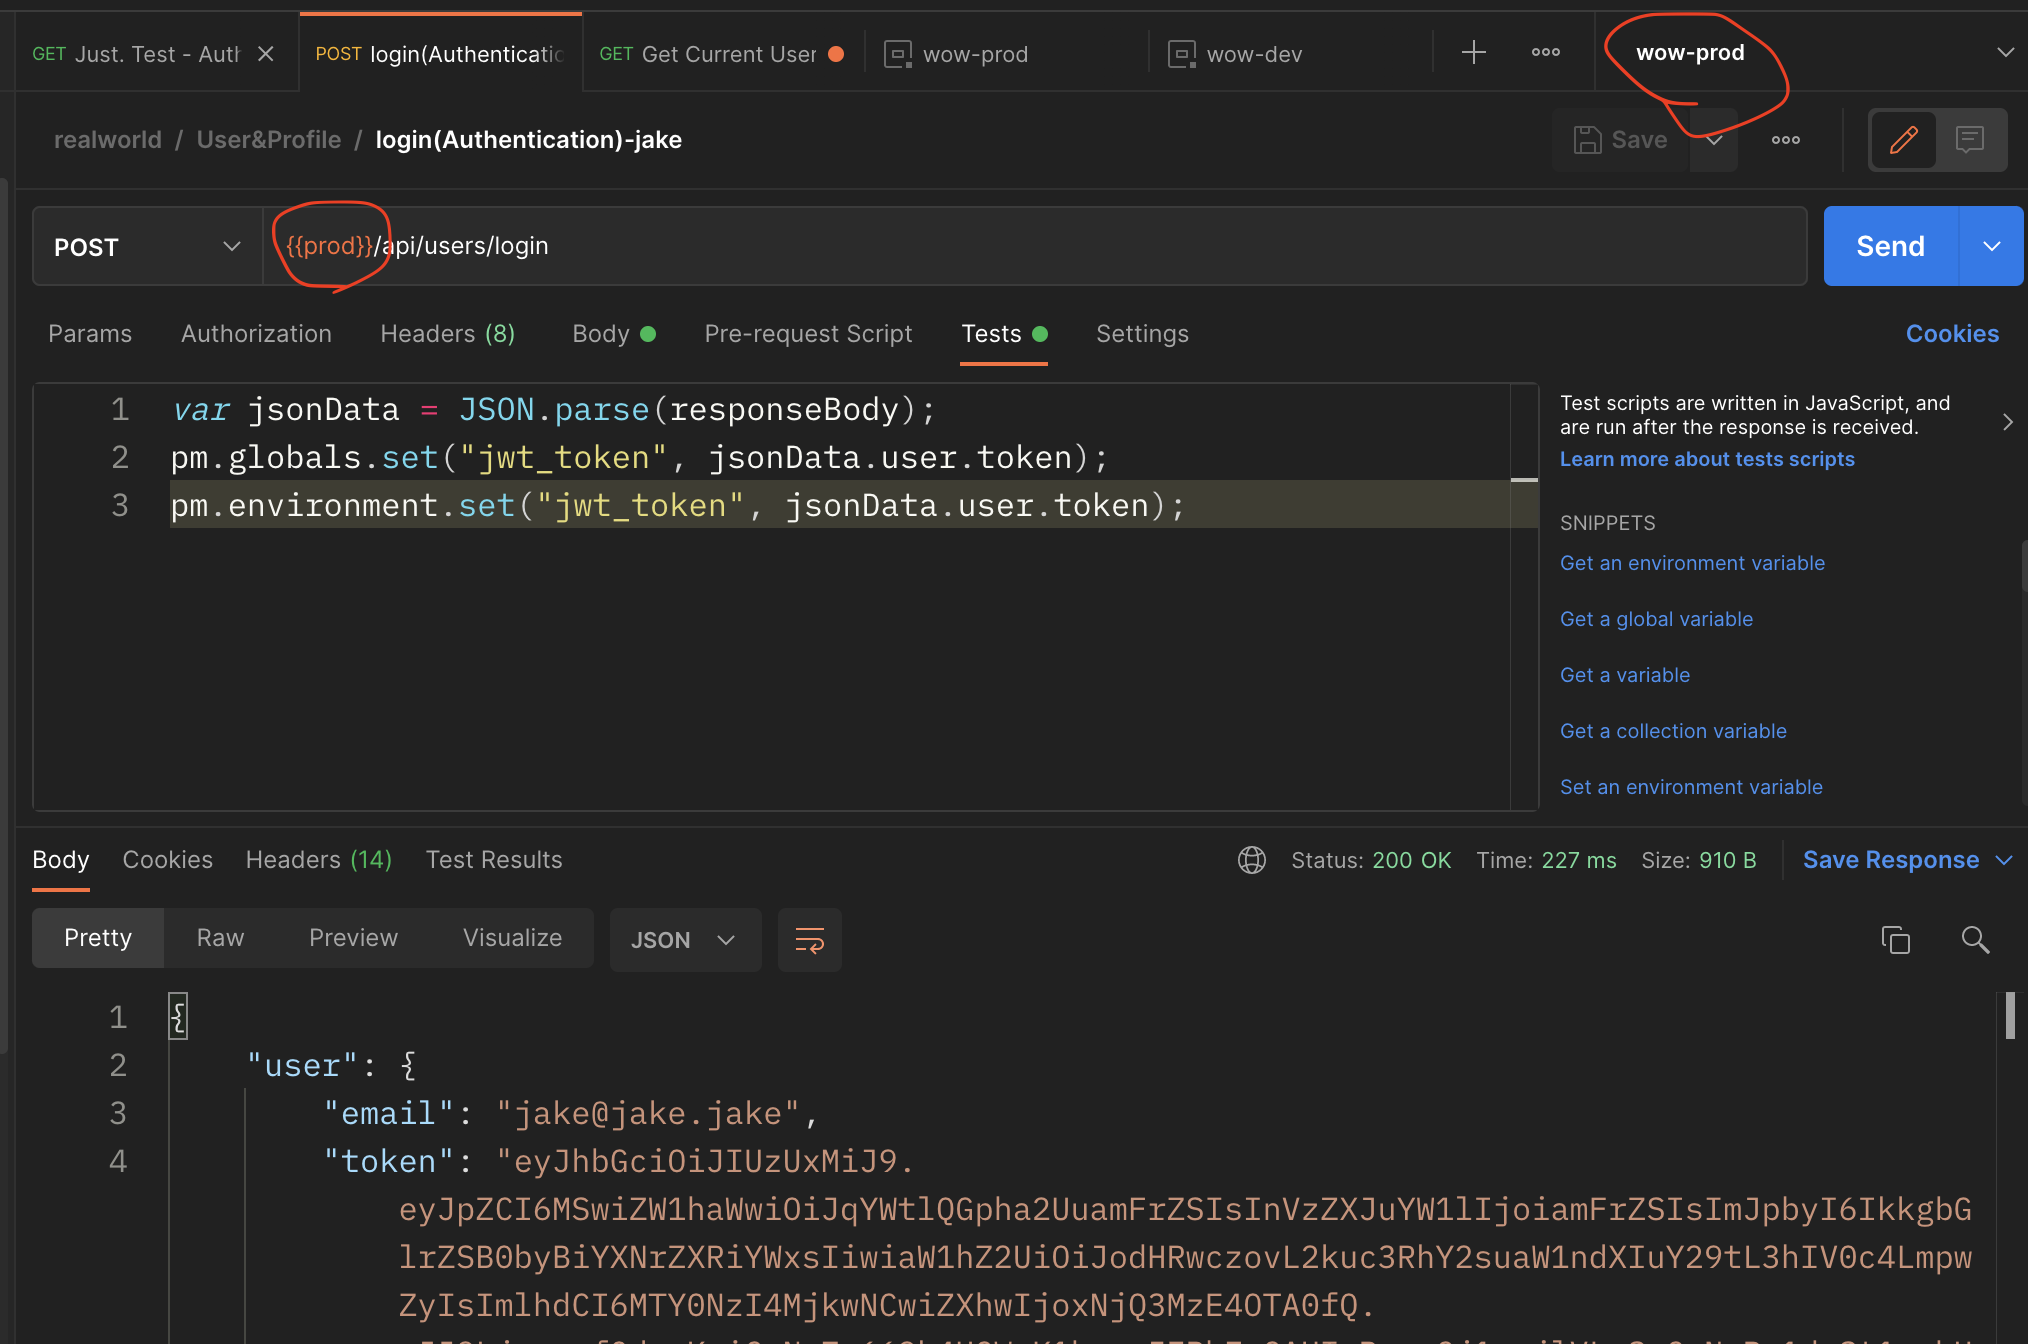Click the new tab plus icon
Viewport: 2028px width, 1344px height.
pyautogui.click(x=1473, y=53)
